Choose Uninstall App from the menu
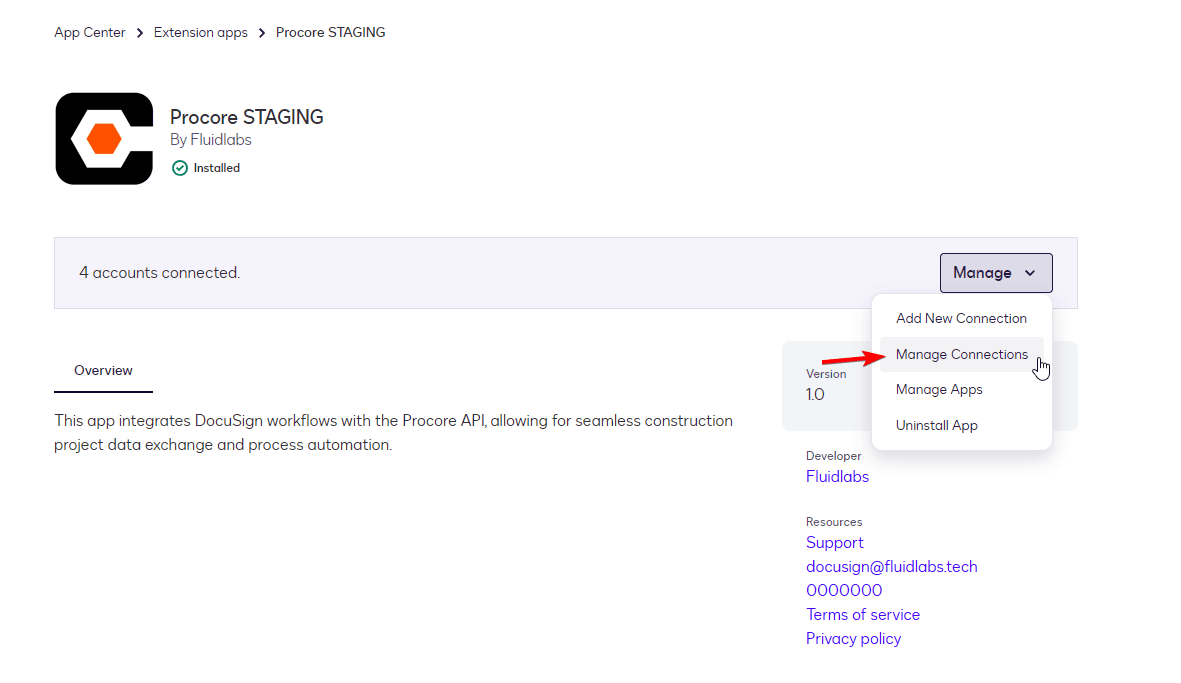1181x683 pixels. tap(936, 425)
